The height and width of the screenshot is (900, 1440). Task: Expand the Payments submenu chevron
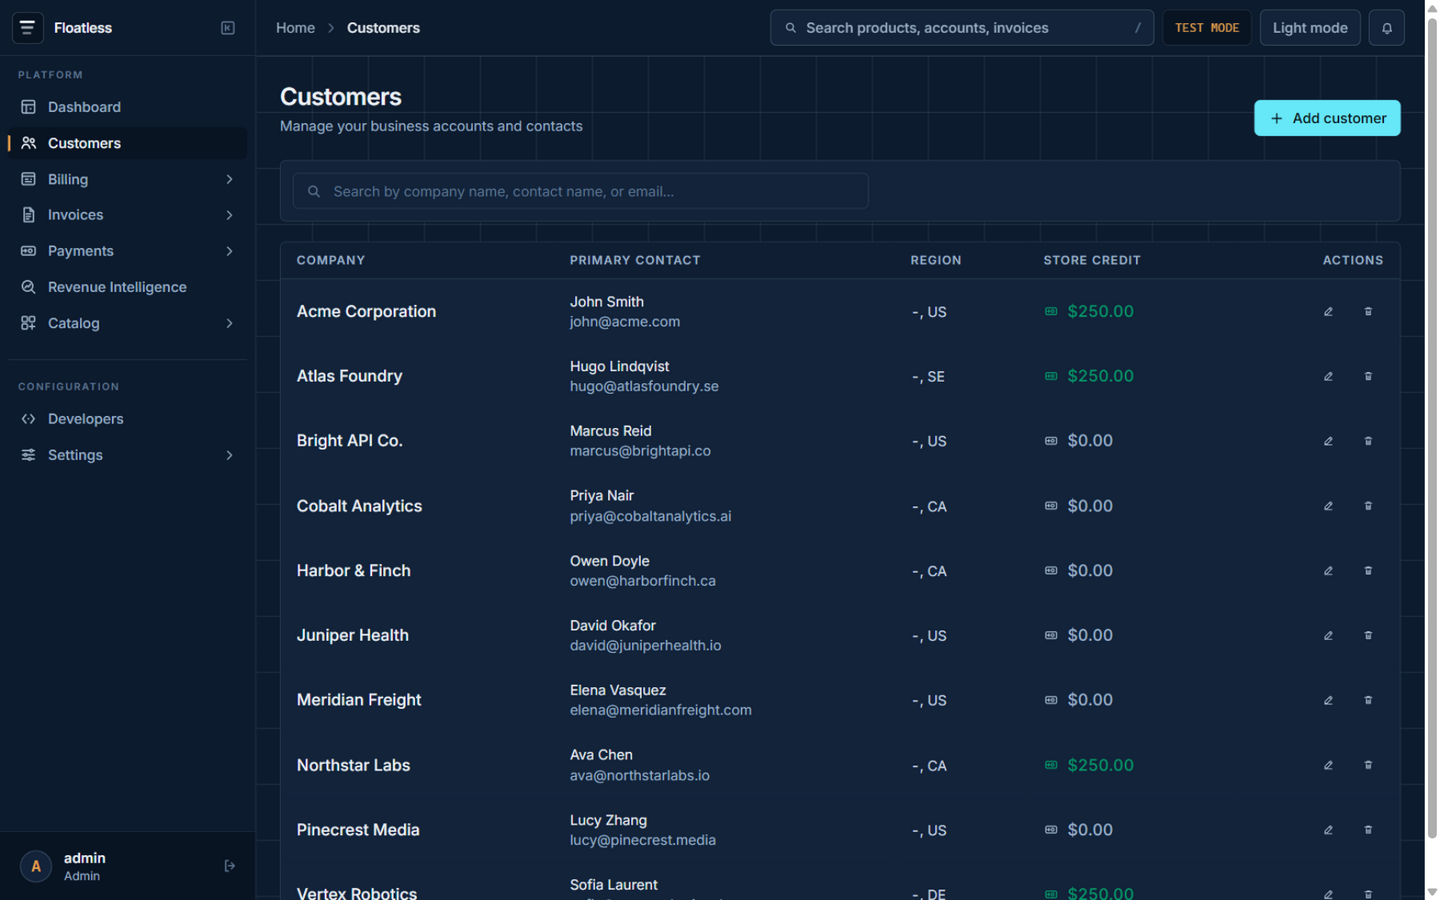pyautogui.click(x=229, y=251)
